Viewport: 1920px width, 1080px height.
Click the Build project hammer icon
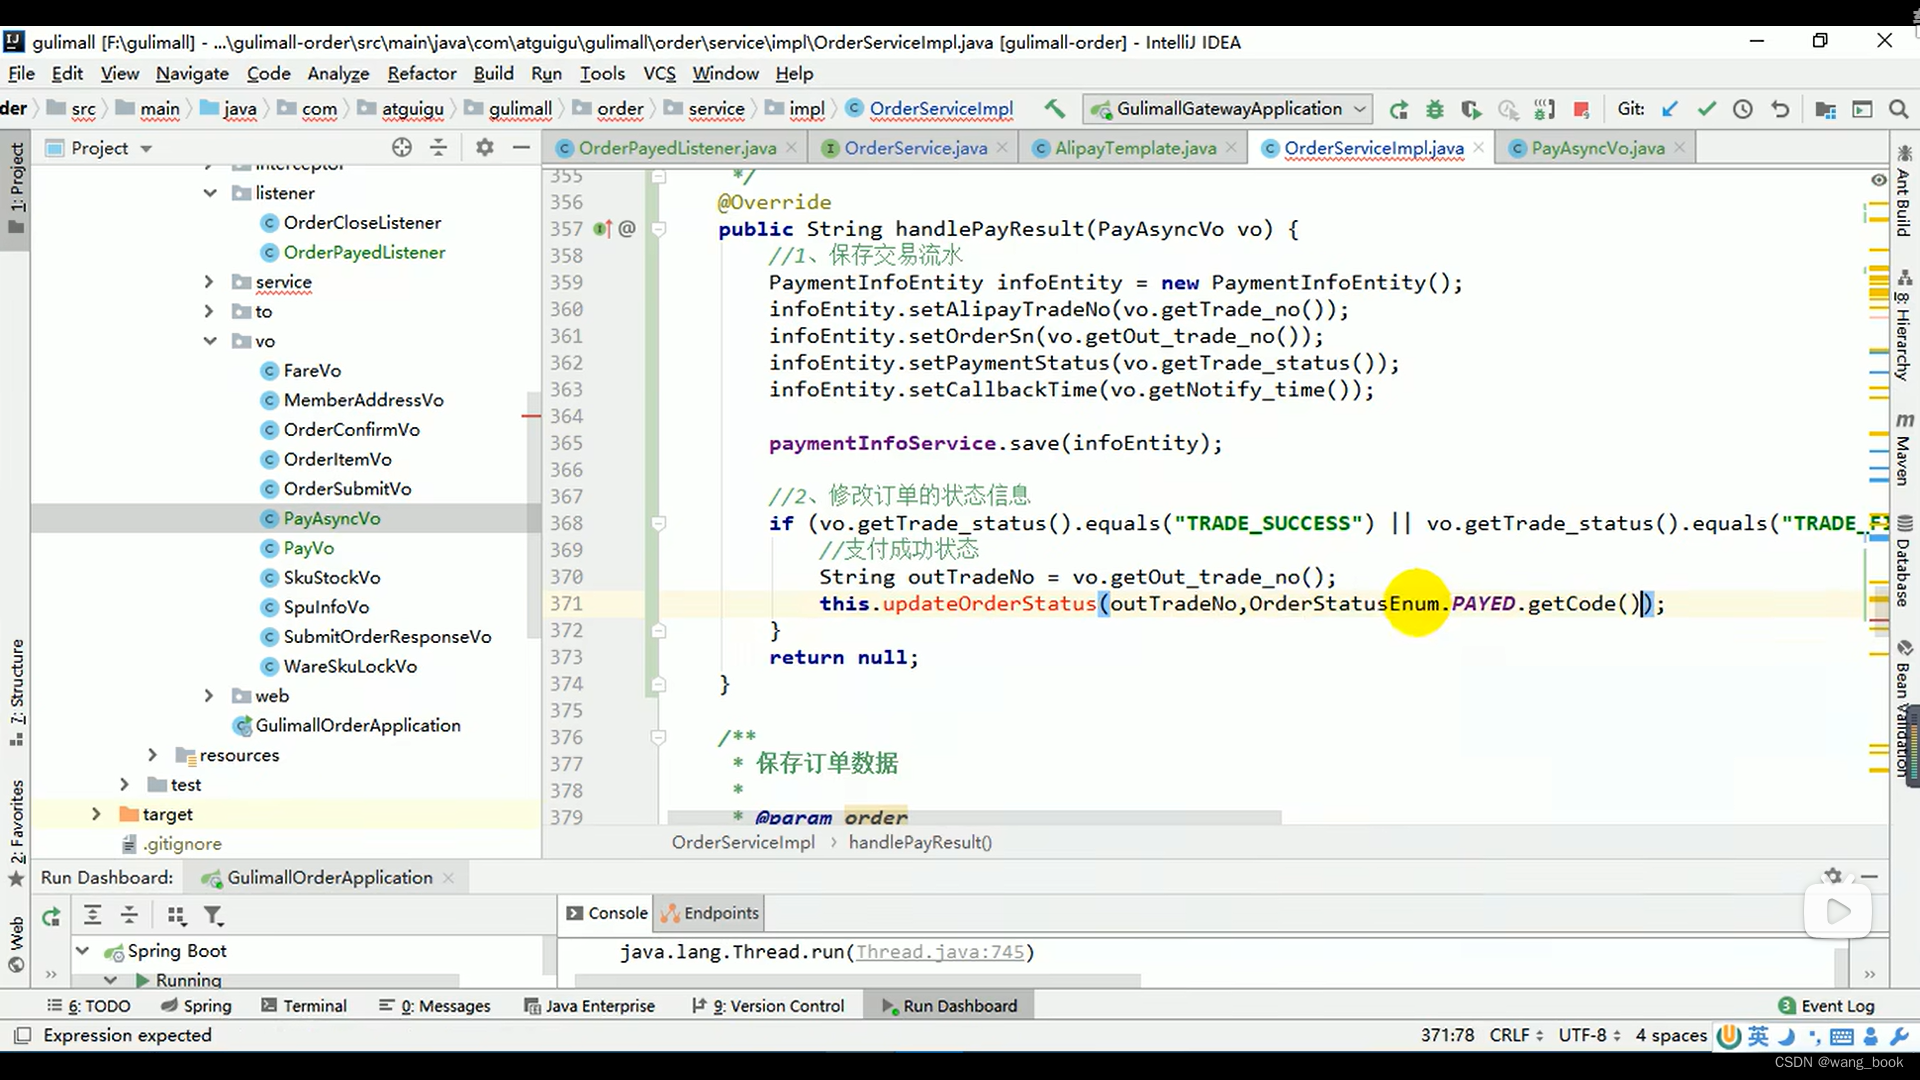pos(1054,109)
